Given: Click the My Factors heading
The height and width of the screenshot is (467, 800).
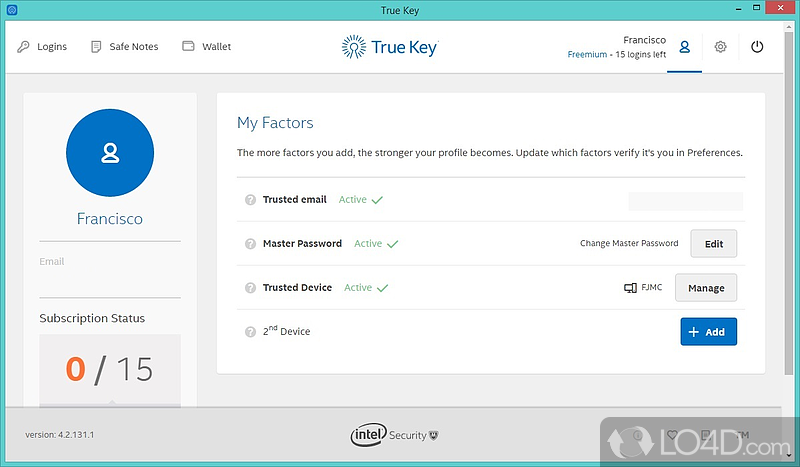Looking at the screenshot, I should 275,123.
